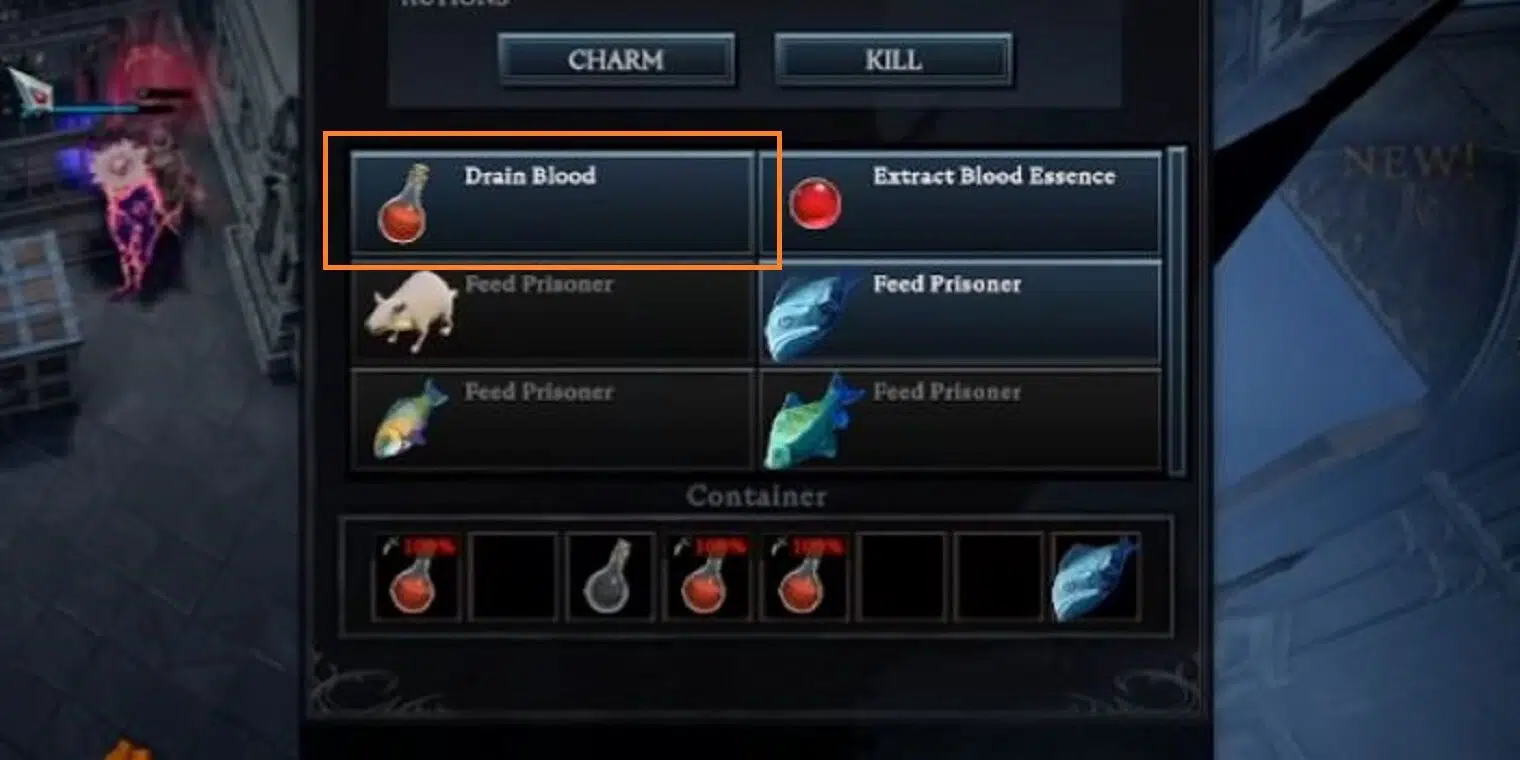Click the KILL button
1520x760 pixels.
(x=893, y=60)
